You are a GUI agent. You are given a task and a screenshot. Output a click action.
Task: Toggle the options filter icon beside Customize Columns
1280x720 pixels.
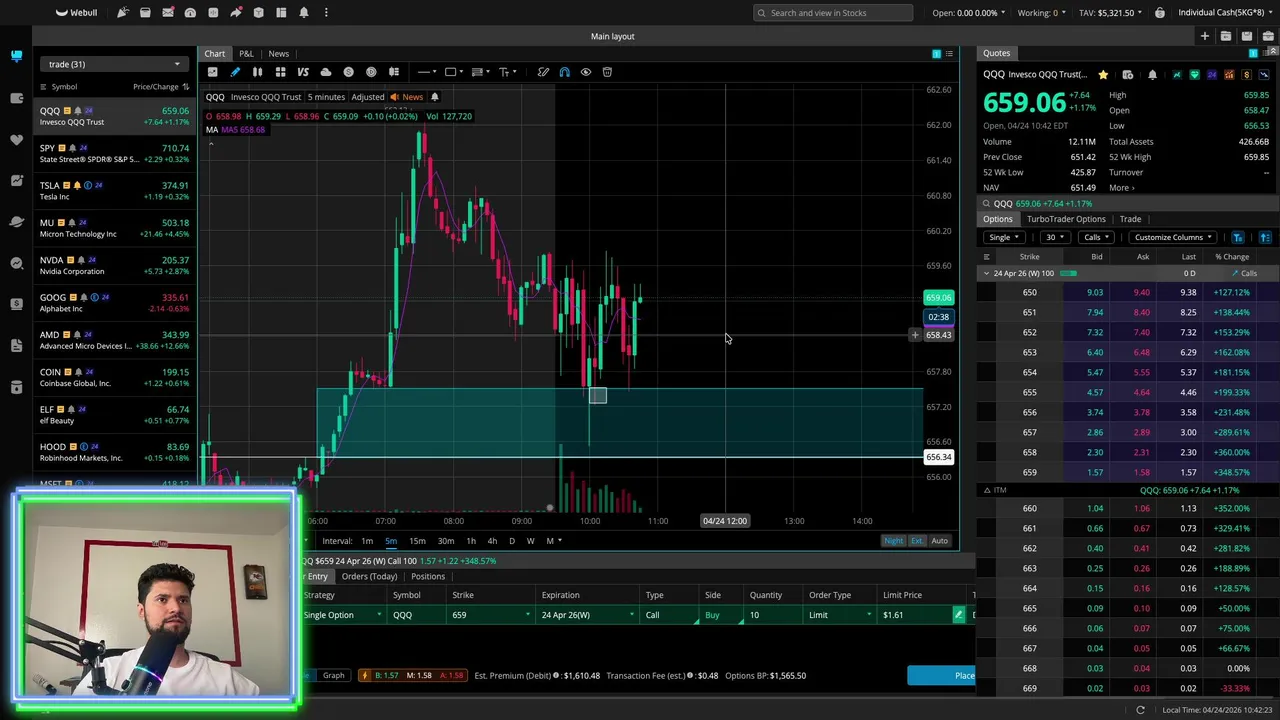pos(1237,238)
